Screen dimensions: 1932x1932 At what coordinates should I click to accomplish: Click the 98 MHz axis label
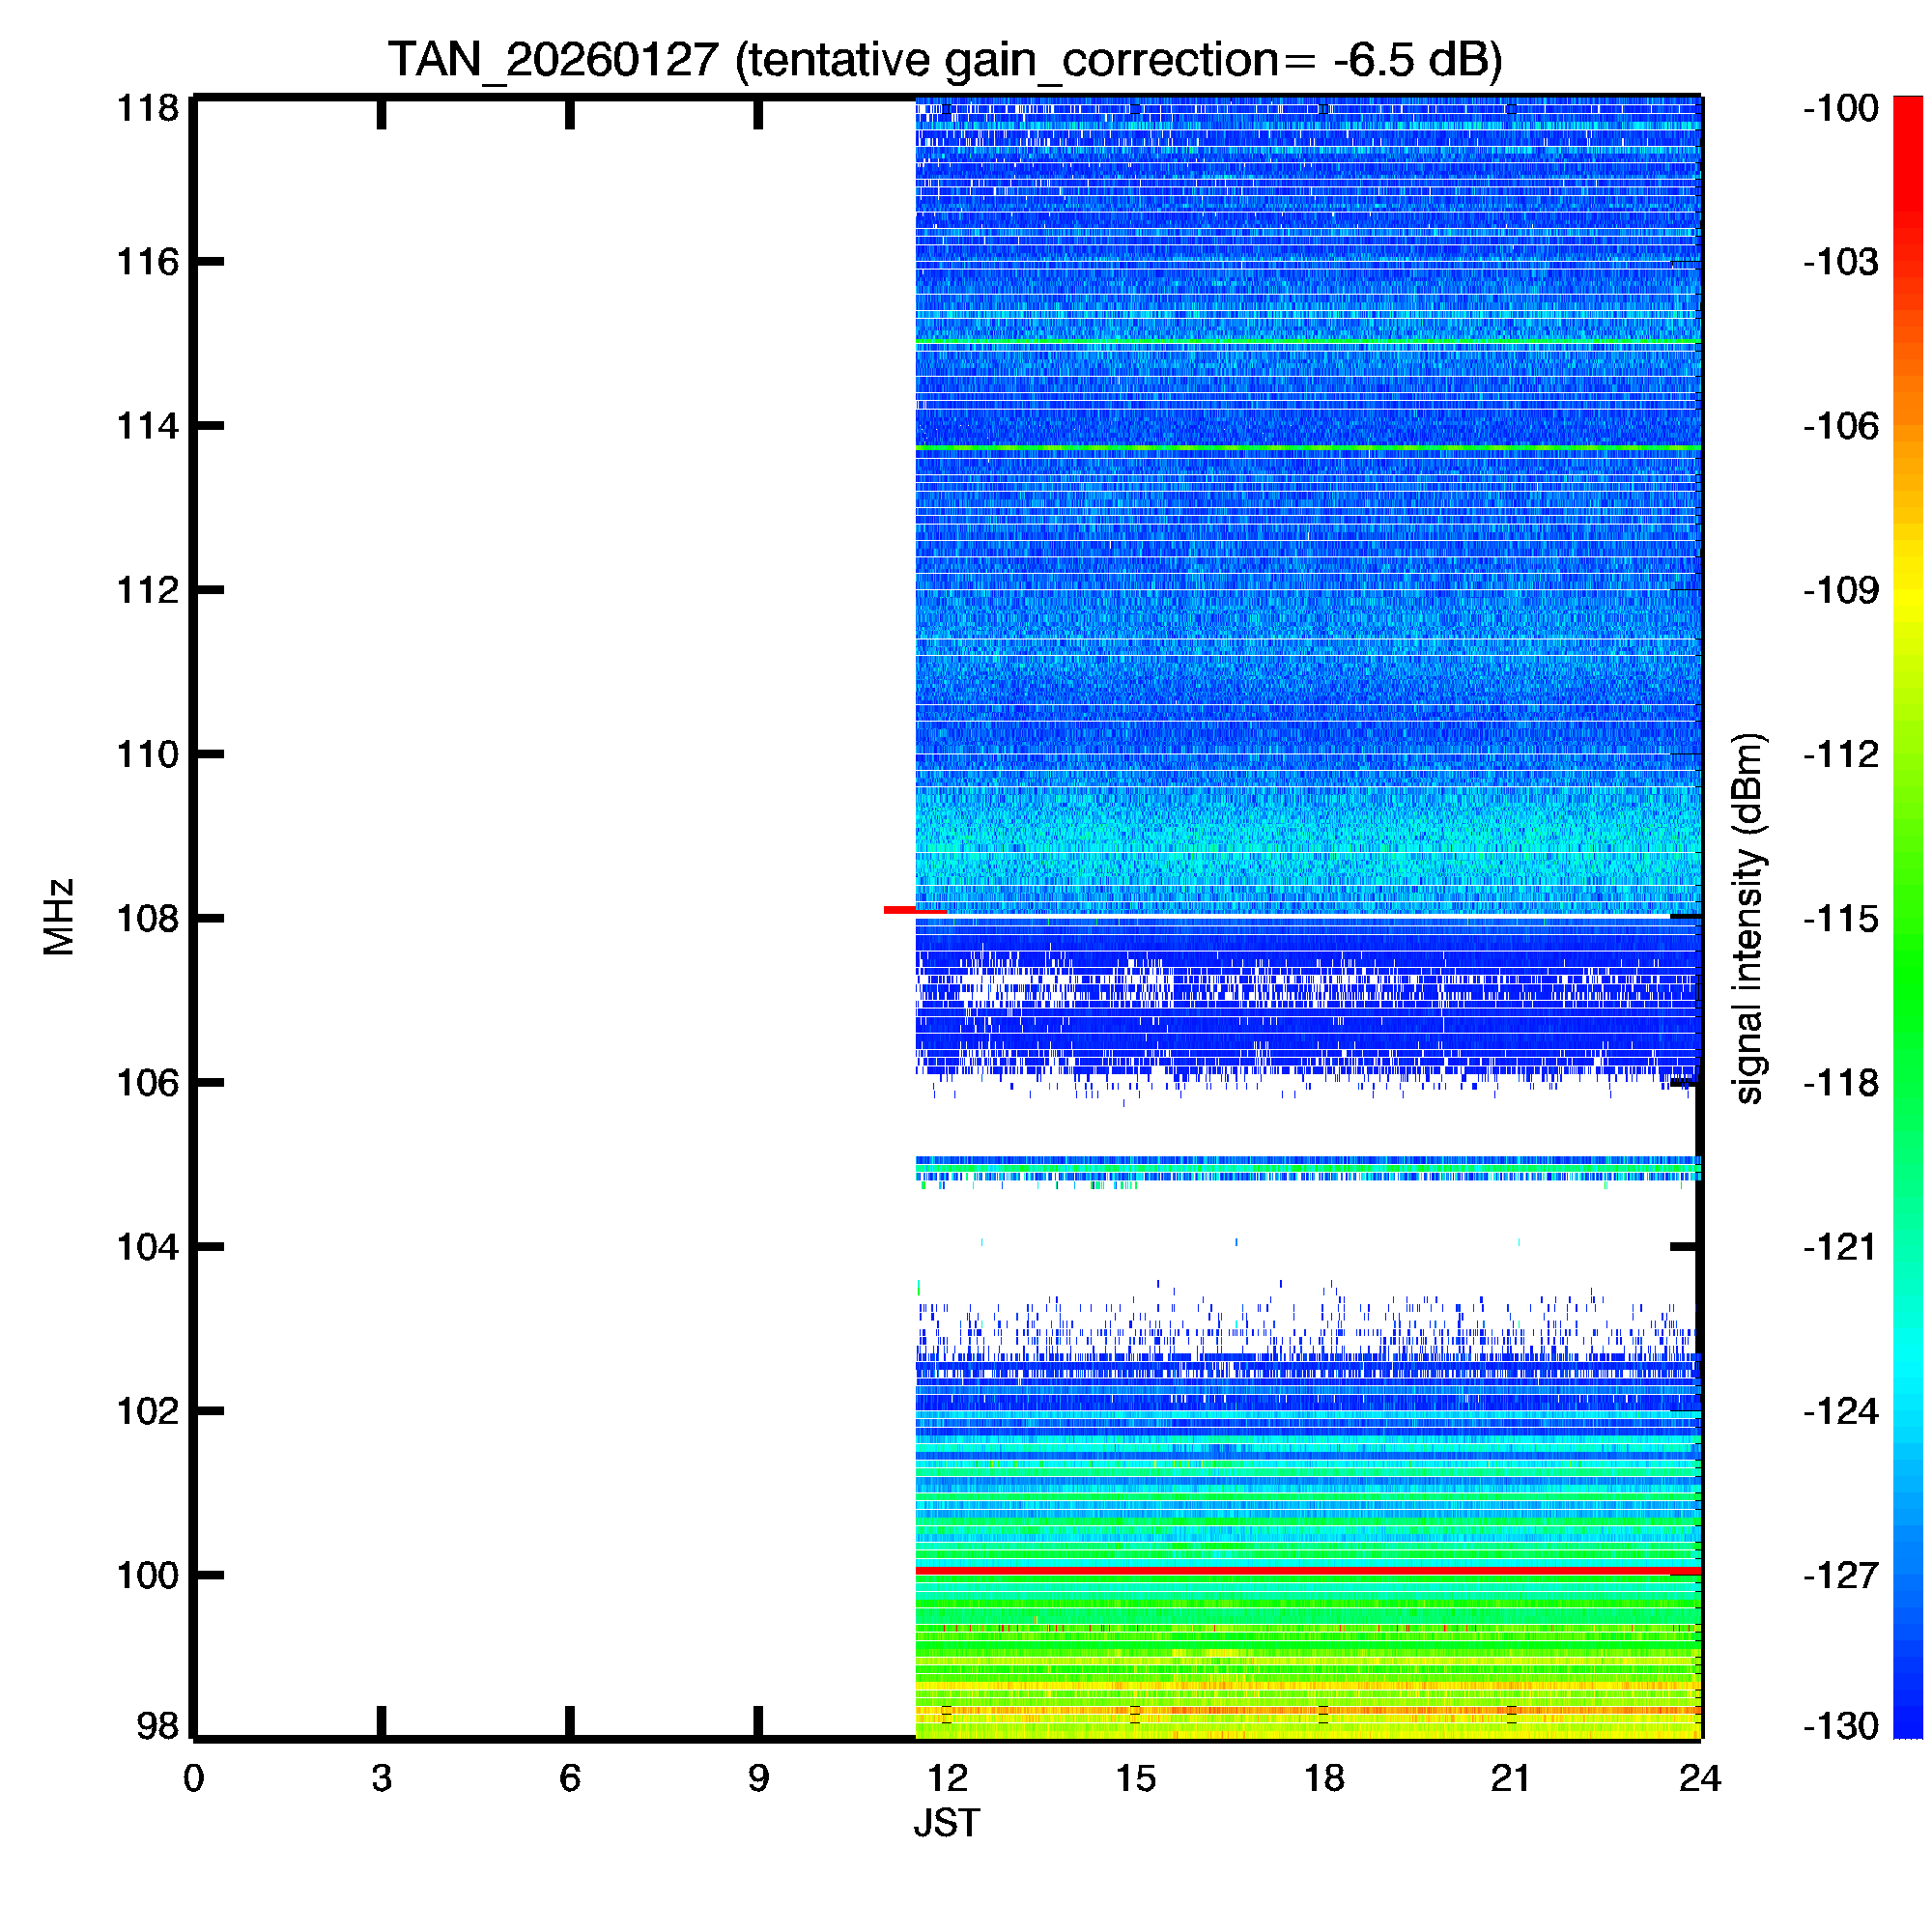tap(157, 1726)
